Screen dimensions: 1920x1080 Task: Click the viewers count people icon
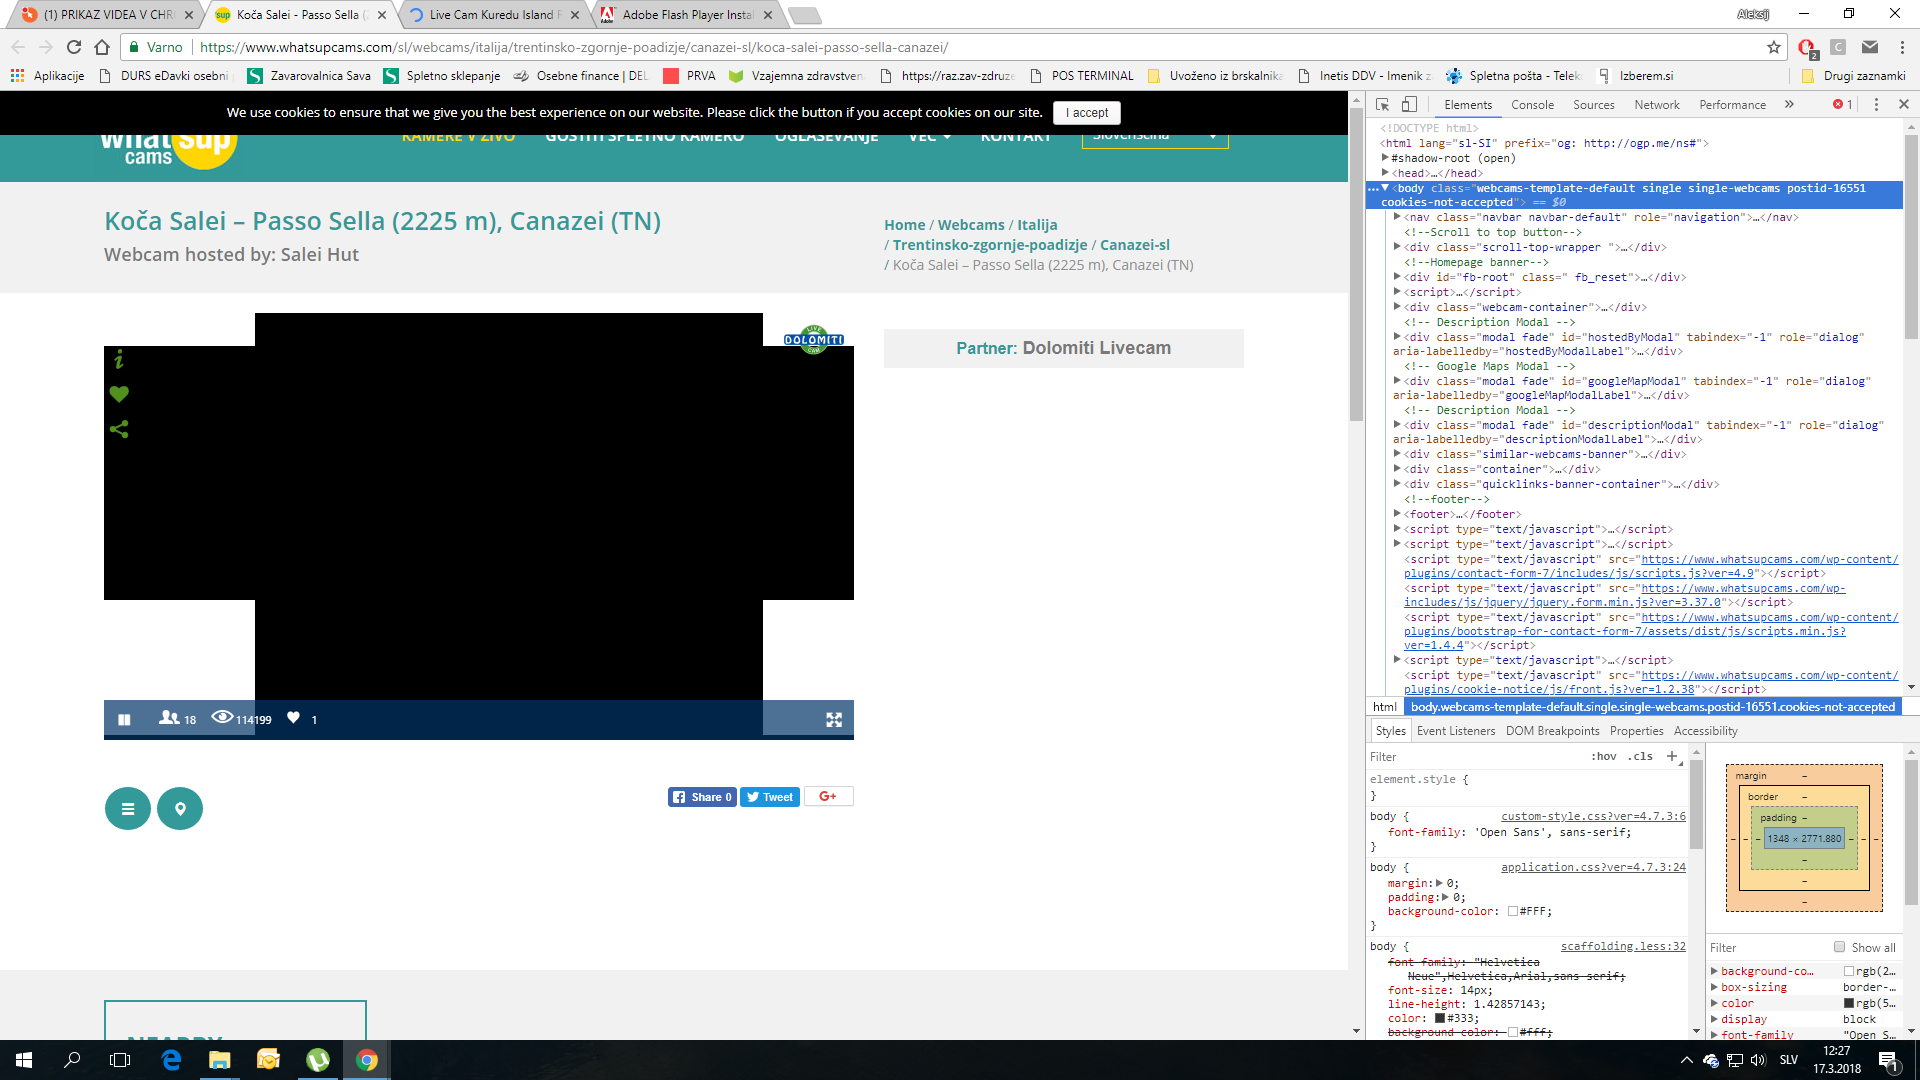pyautogui.click(x=169, y=718)
